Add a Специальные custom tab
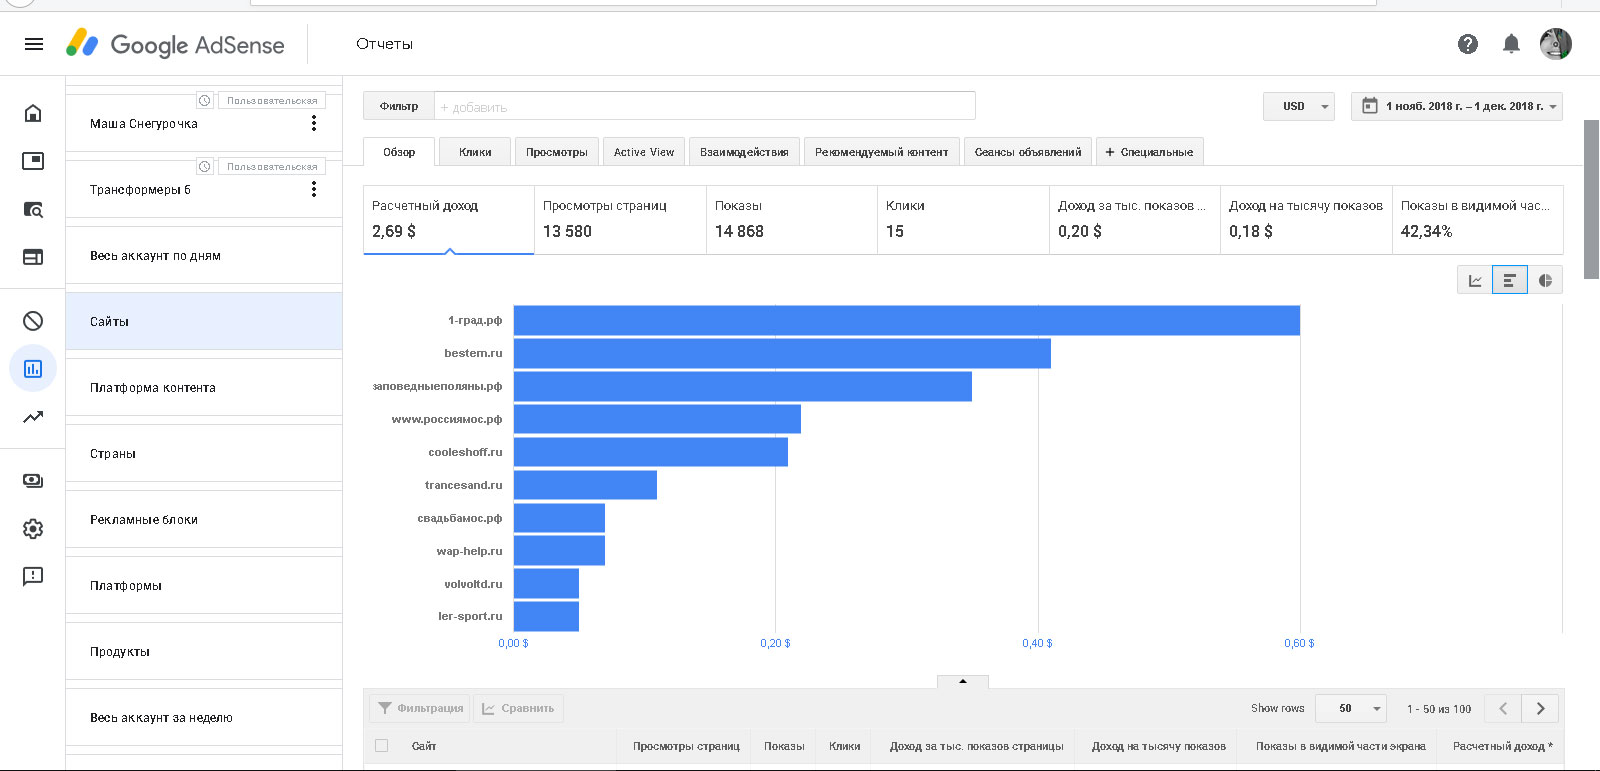1600x771 pixels. click(x=1149, y=152)
